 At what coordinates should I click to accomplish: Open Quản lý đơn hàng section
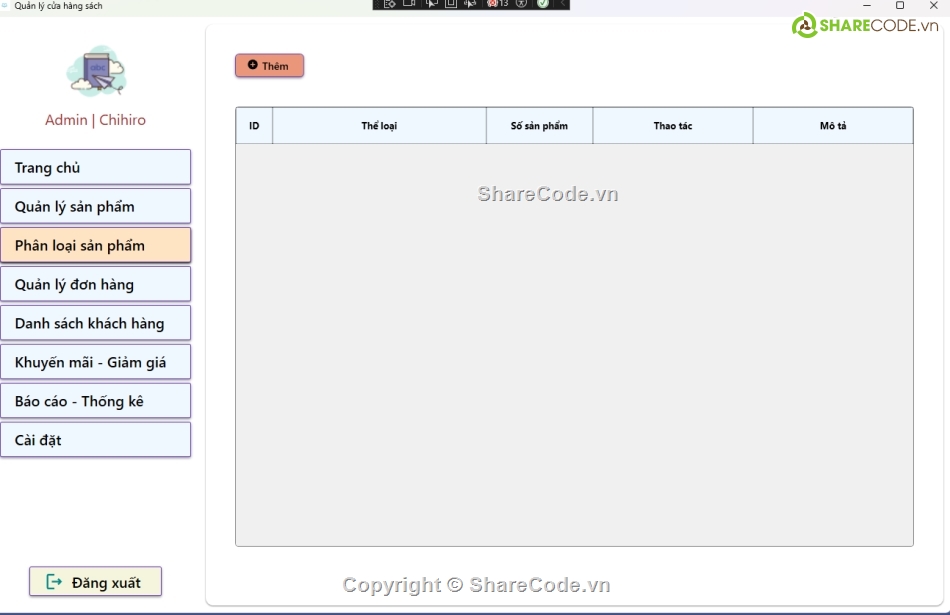95,284
